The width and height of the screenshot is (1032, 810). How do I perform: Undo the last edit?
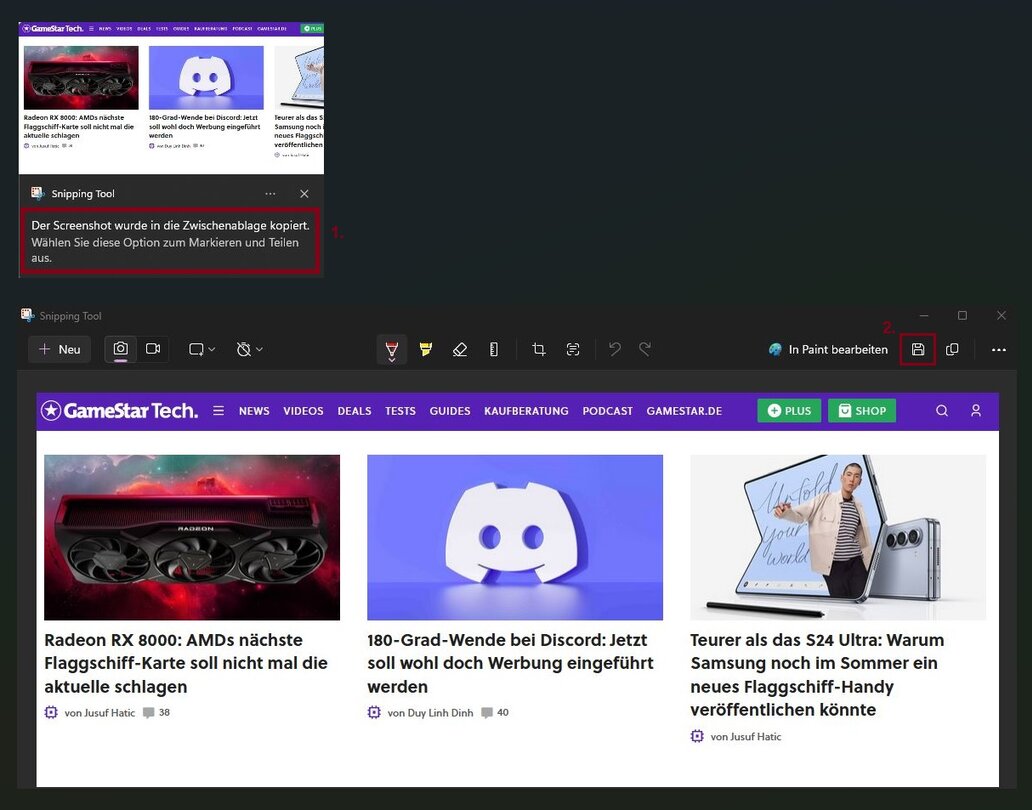(615, 349)
